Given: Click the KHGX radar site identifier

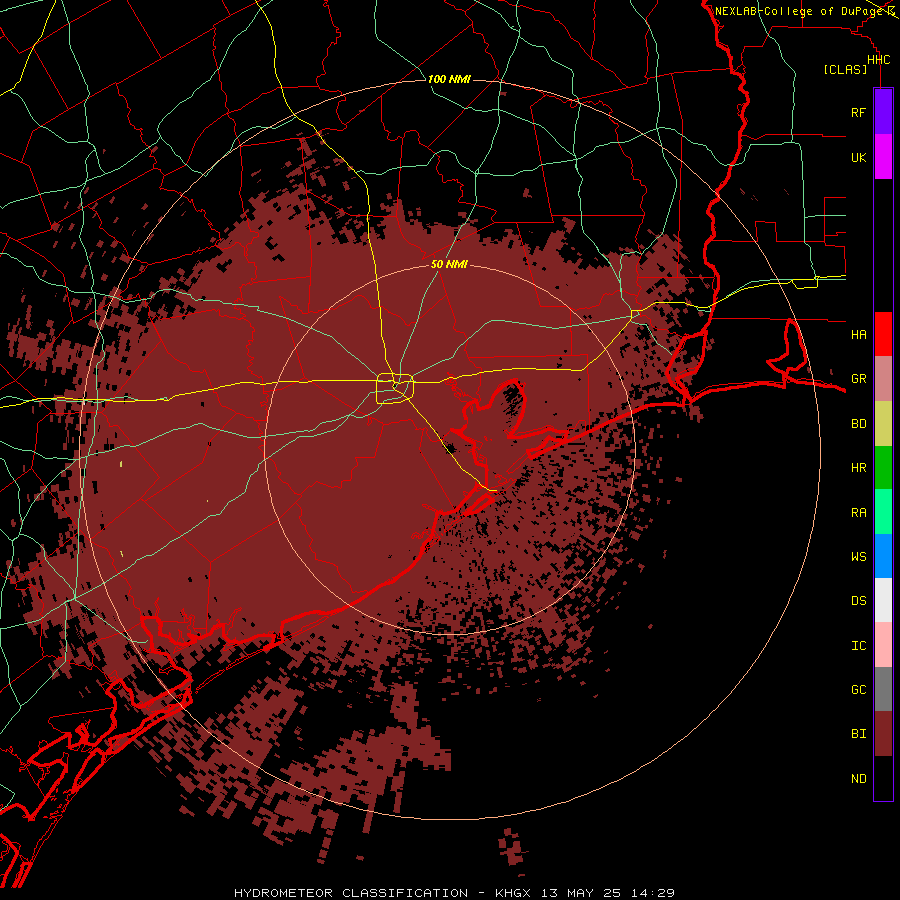Looking at the screenshot, I should click(513, 893).
